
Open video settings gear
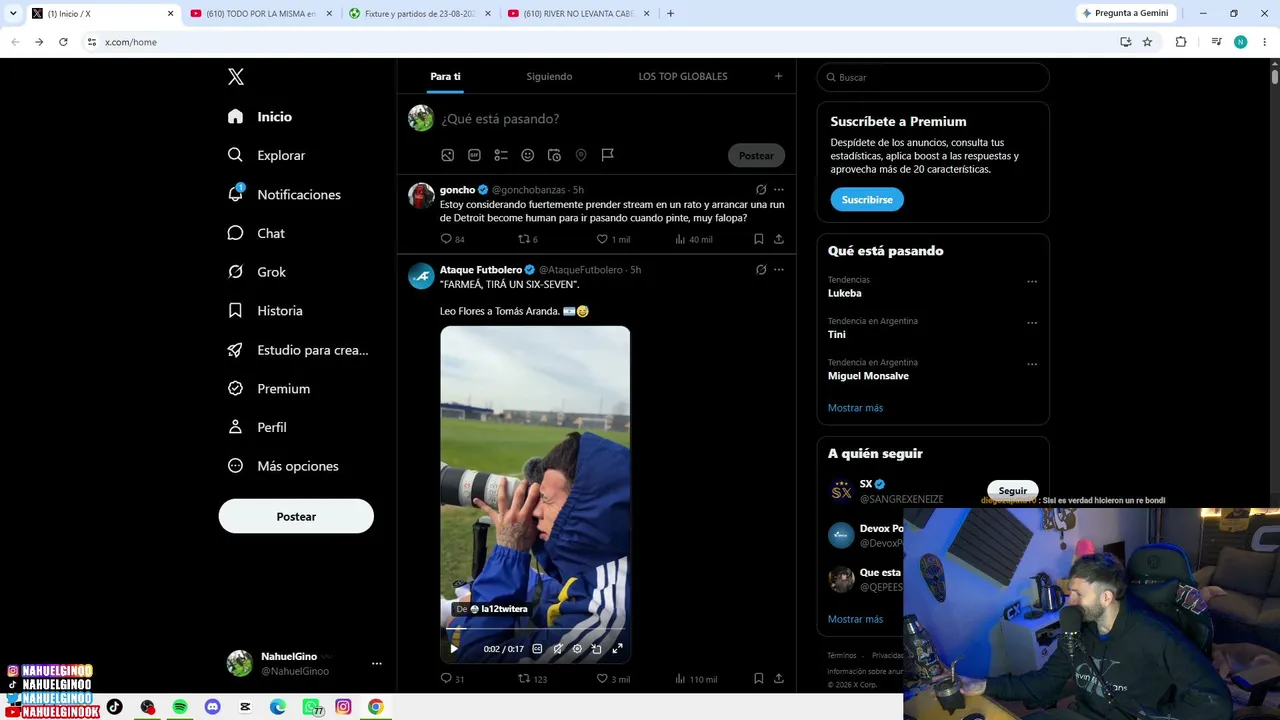point(577,649)
